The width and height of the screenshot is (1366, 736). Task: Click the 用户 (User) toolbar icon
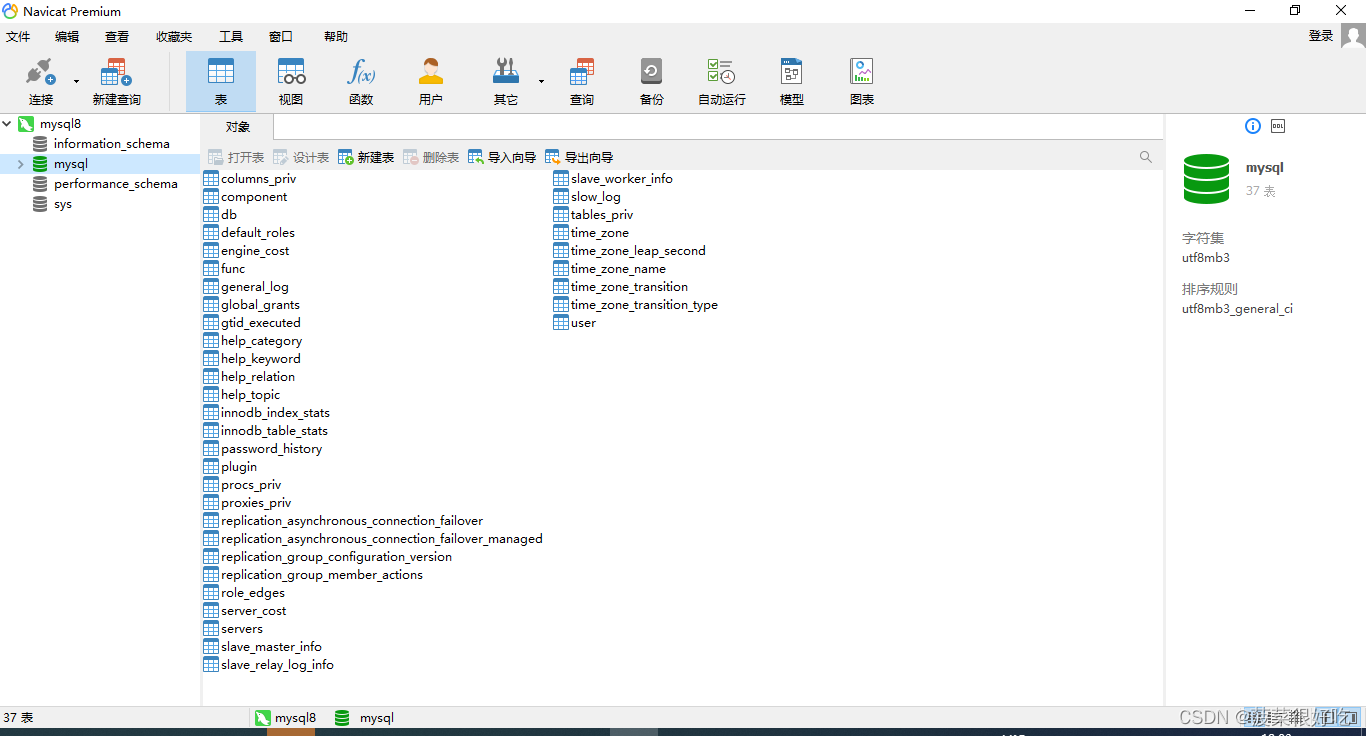[x=431, y=72]
